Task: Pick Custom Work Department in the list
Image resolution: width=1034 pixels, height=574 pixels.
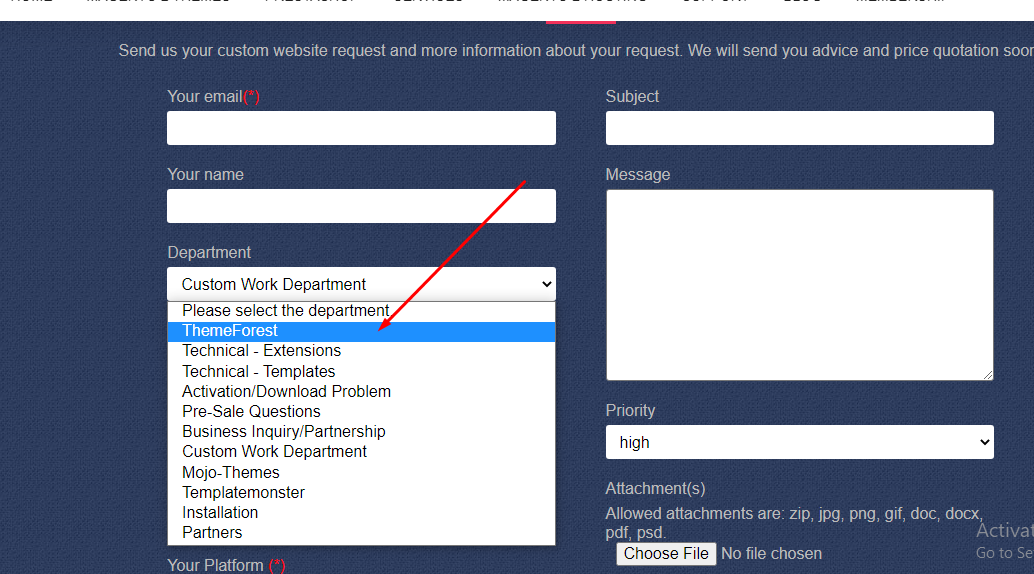Action: coord(361,452)
